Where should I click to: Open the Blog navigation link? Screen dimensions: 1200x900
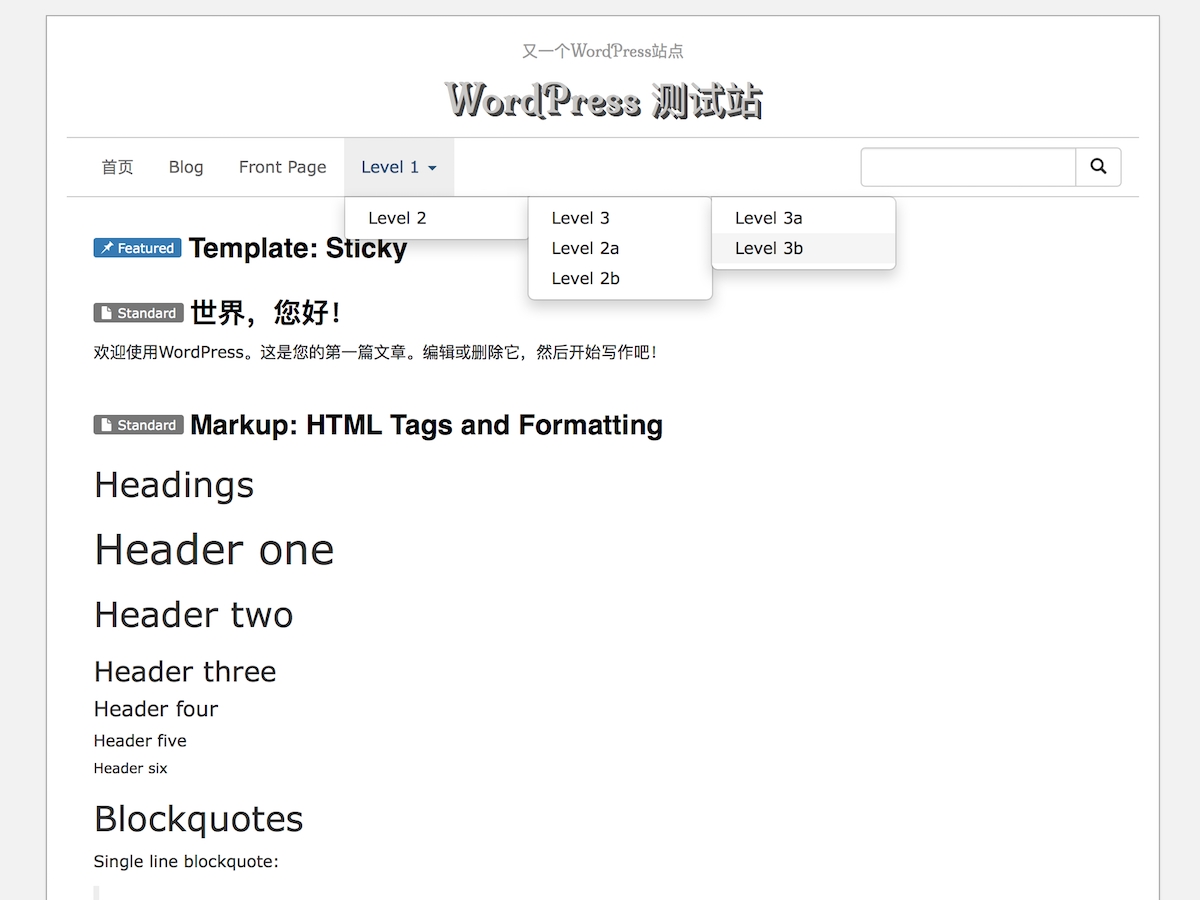tap(186, 167)
